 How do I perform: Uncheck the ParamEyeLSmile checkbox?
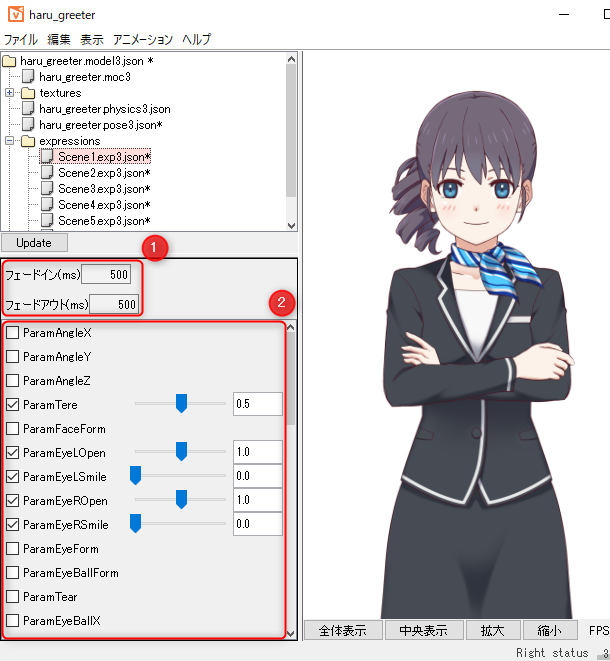coord(13,477)
